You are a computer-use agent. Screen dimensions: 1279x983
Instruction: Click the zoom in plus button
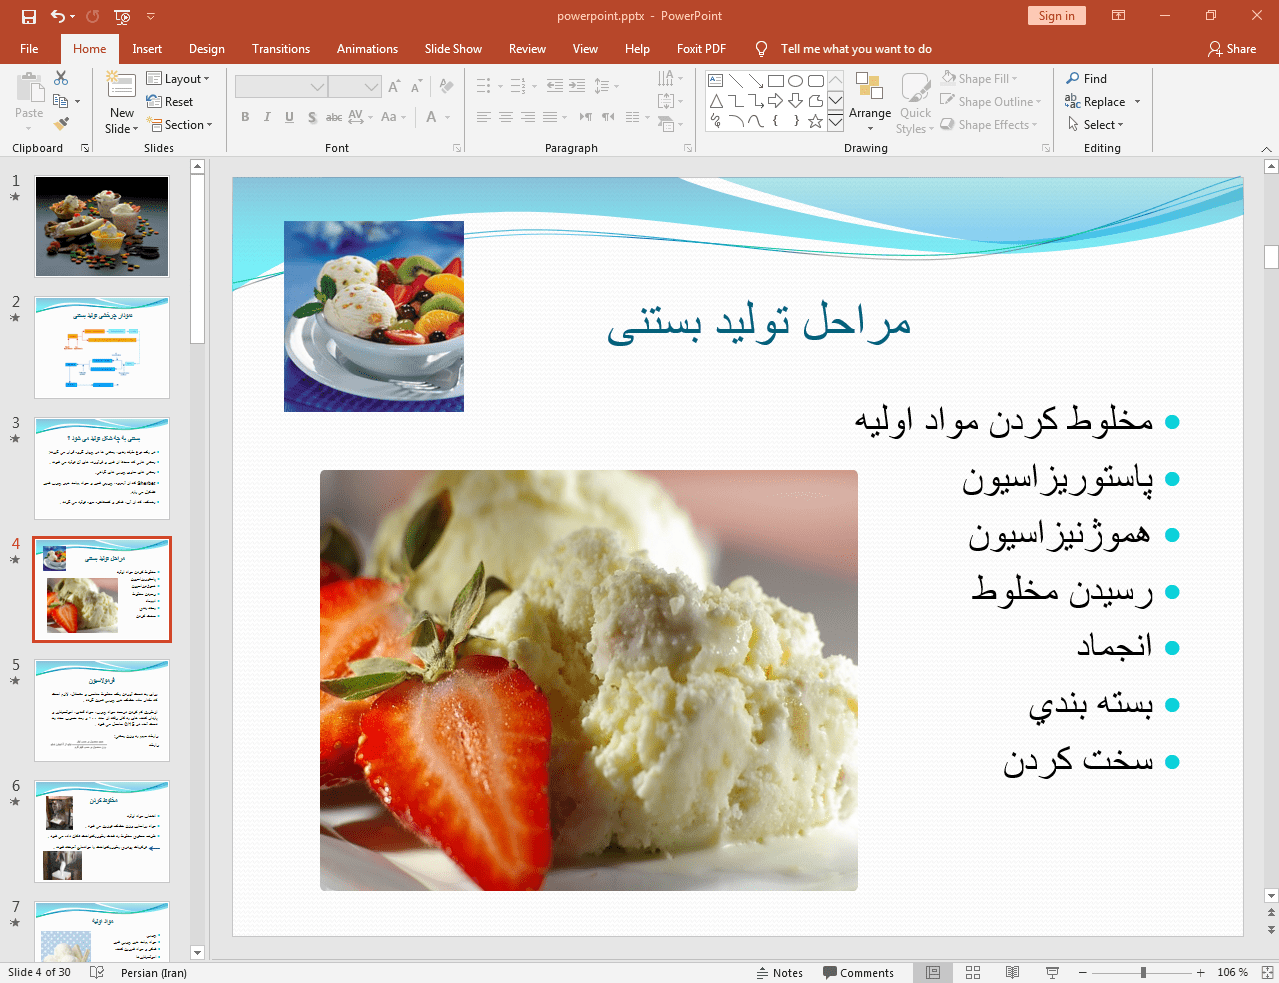[x=1200, y=972]
